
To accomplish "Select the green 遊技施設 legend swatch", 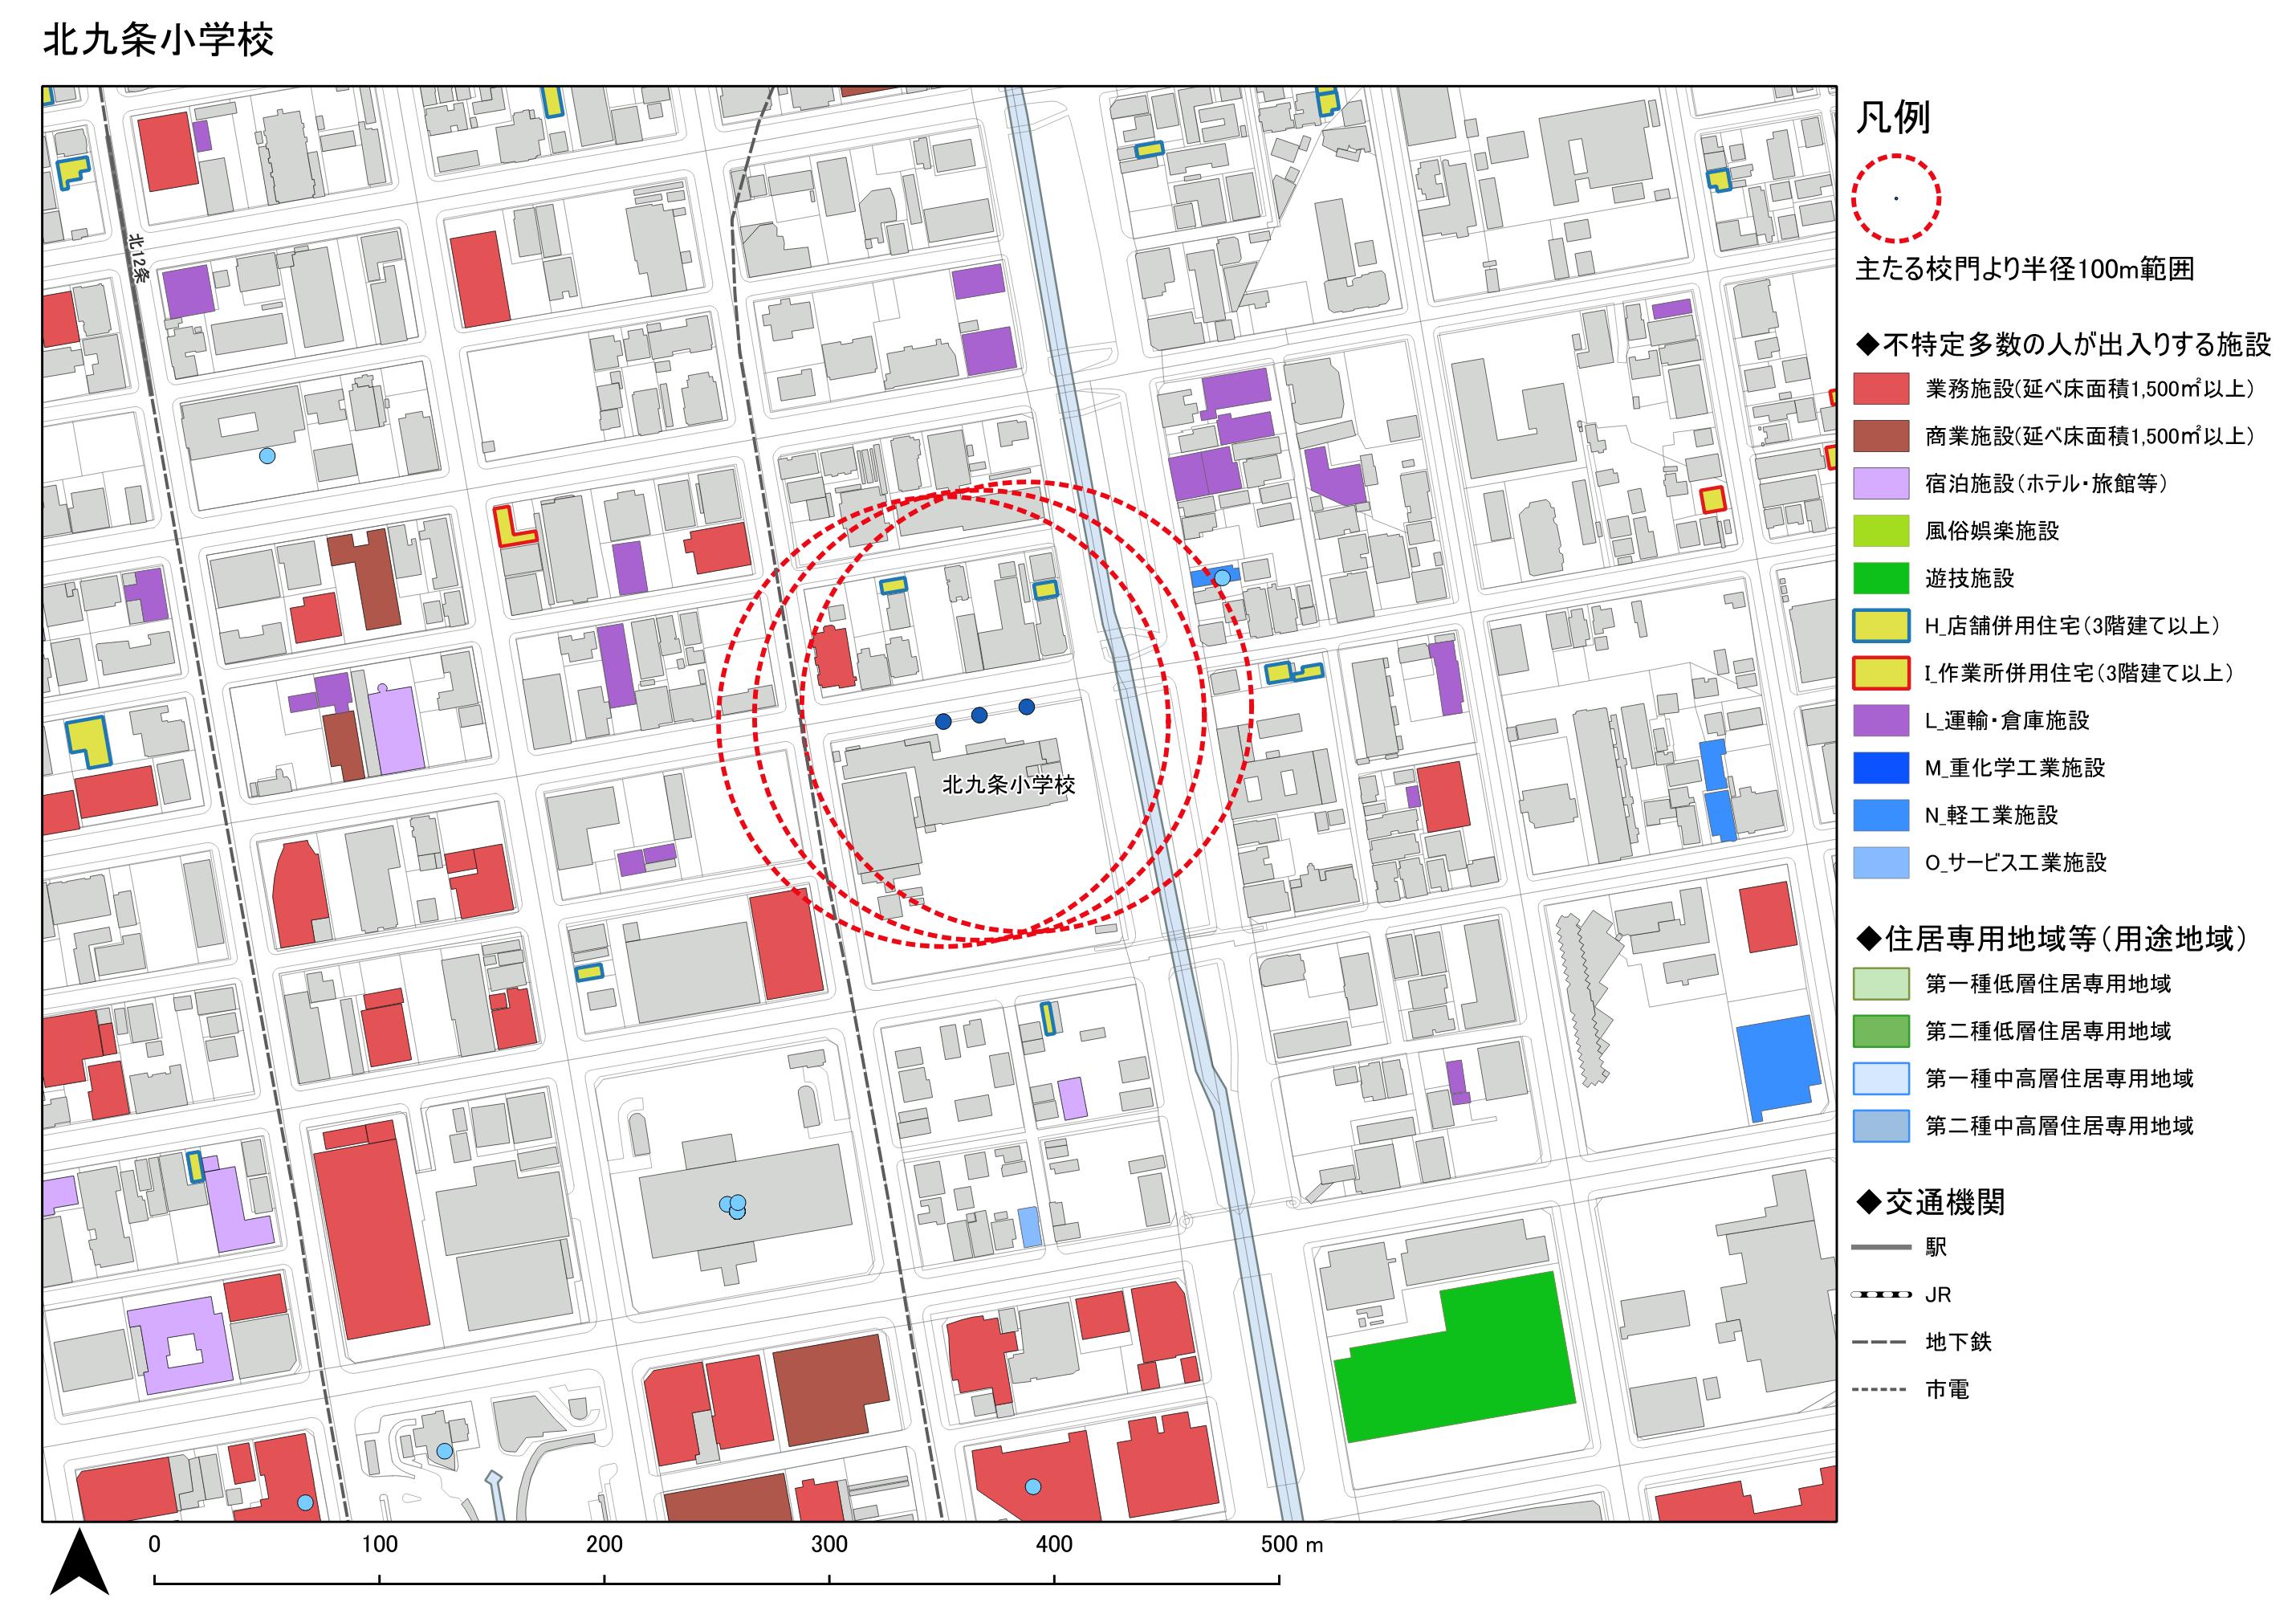I will click(1881, 578).
